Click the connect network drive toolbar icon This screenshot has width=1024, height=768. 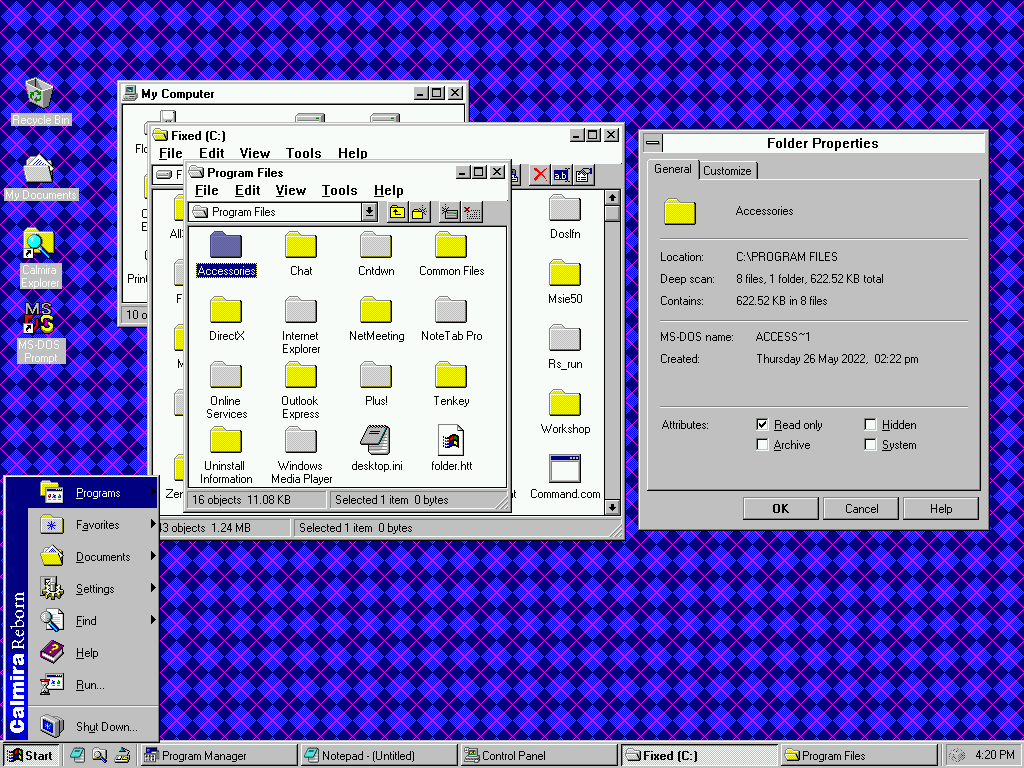point(449,212)
